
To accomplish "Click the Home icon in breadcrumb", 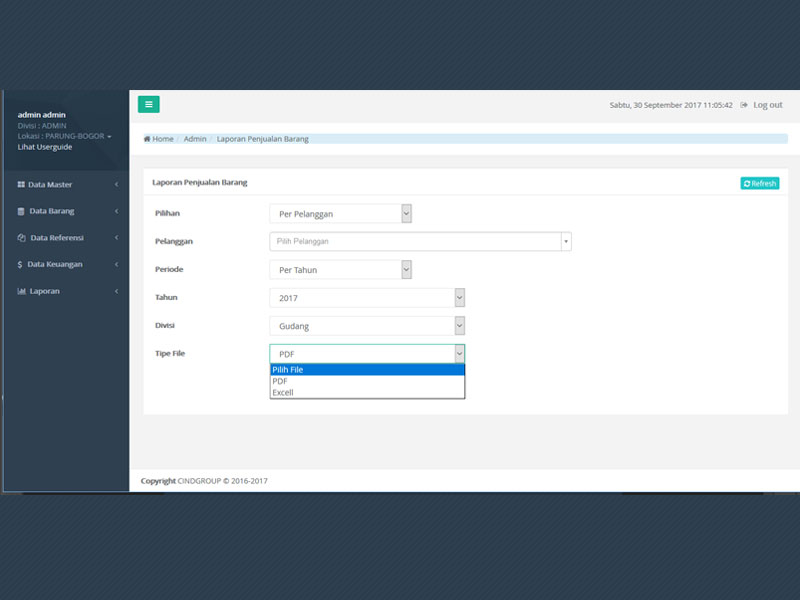I will point(147,139).
